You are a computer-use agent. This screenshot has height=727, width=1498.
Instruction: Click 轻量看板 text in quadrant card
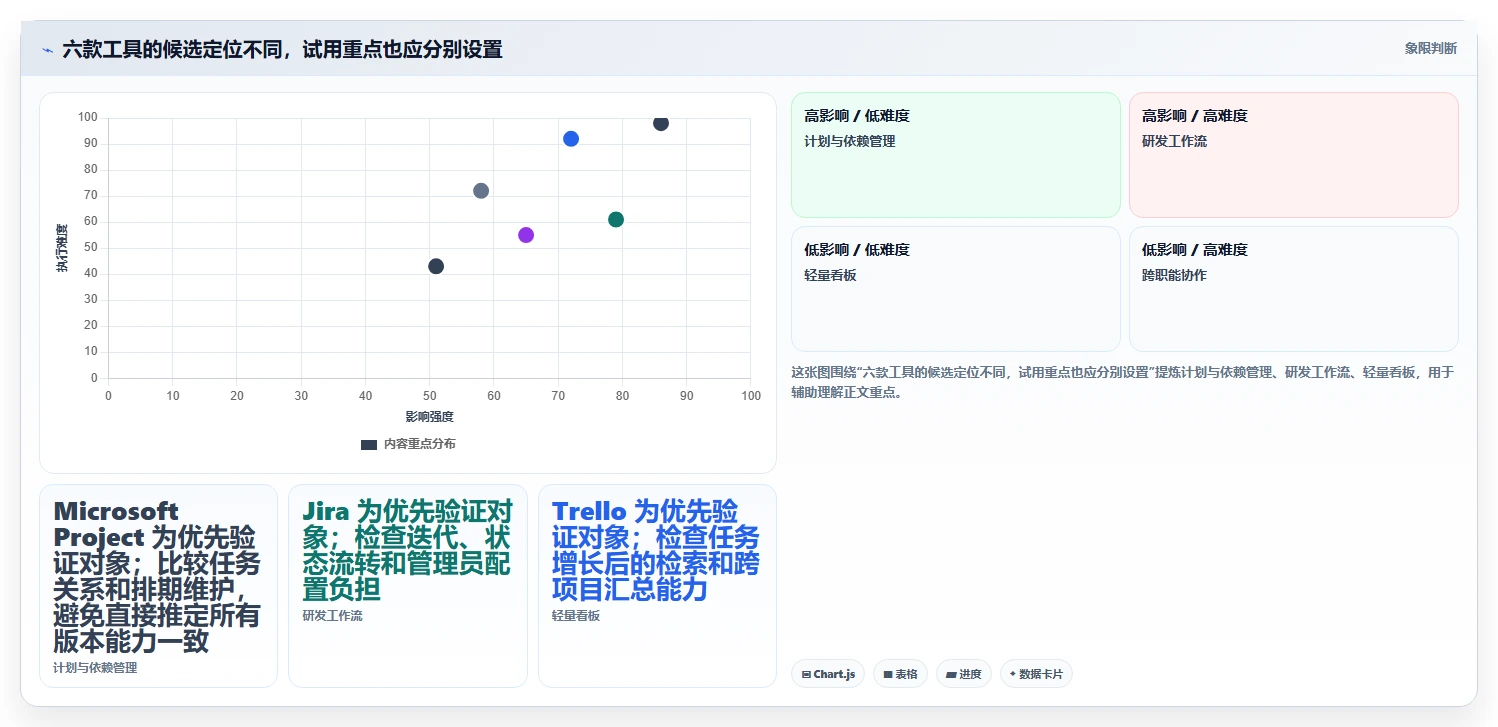pos(830,275)
